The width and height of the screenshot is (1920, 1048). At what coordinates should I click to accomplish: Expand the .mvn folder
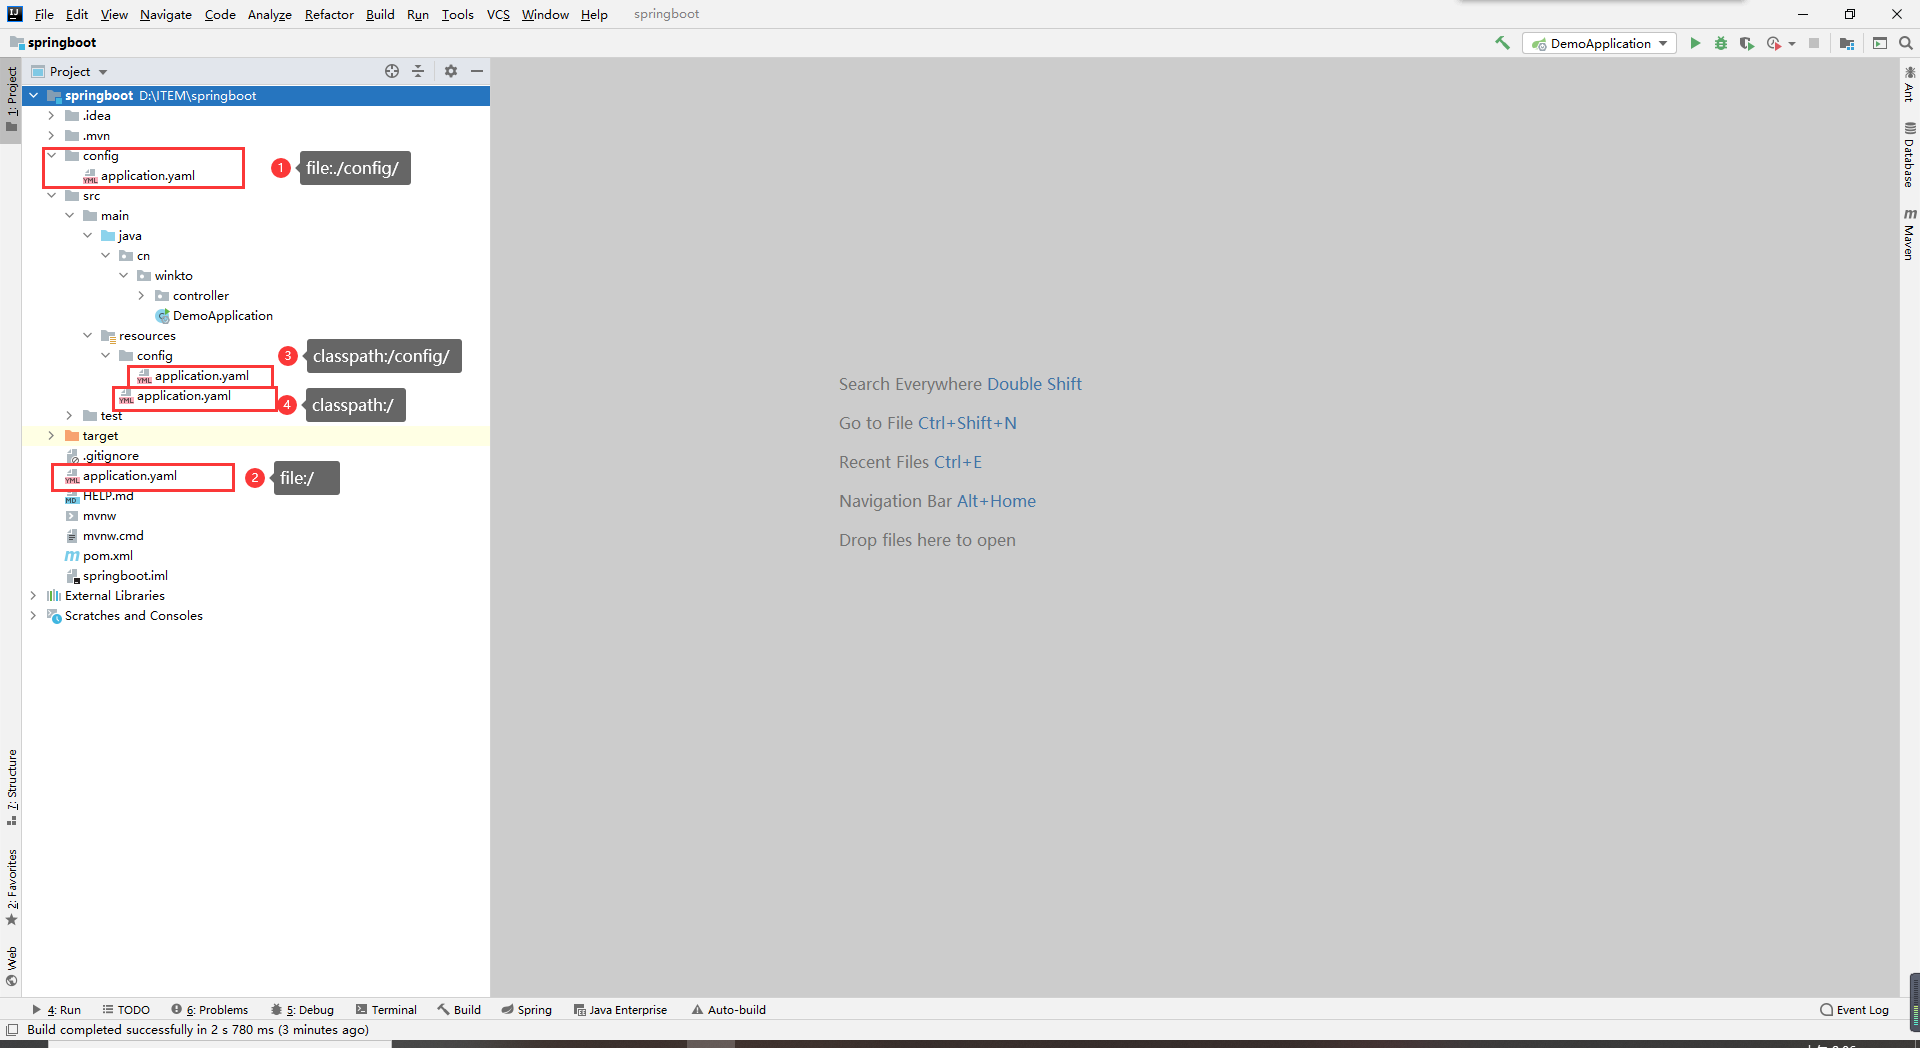click(x=51, y=136)
